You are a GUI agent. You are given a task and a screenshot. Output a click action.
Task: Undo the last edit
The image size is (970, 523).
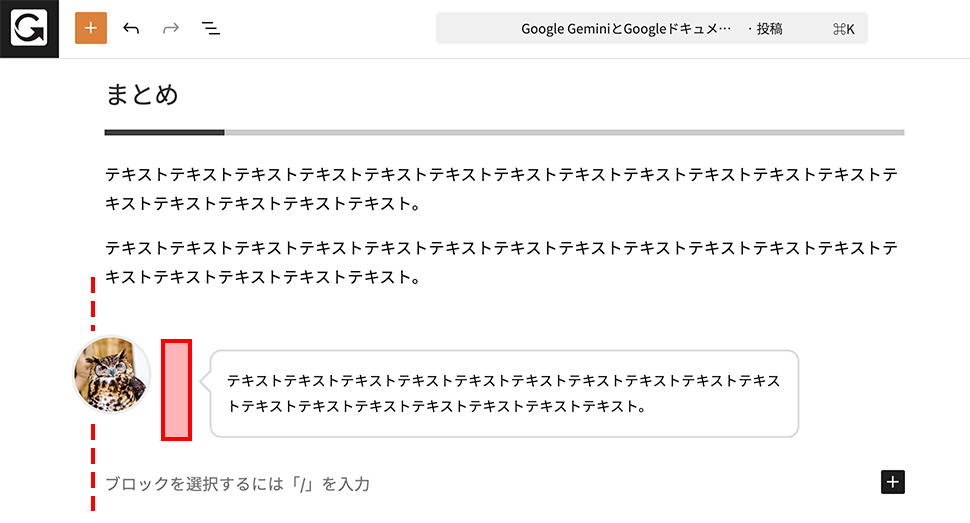tap(131, 29)
